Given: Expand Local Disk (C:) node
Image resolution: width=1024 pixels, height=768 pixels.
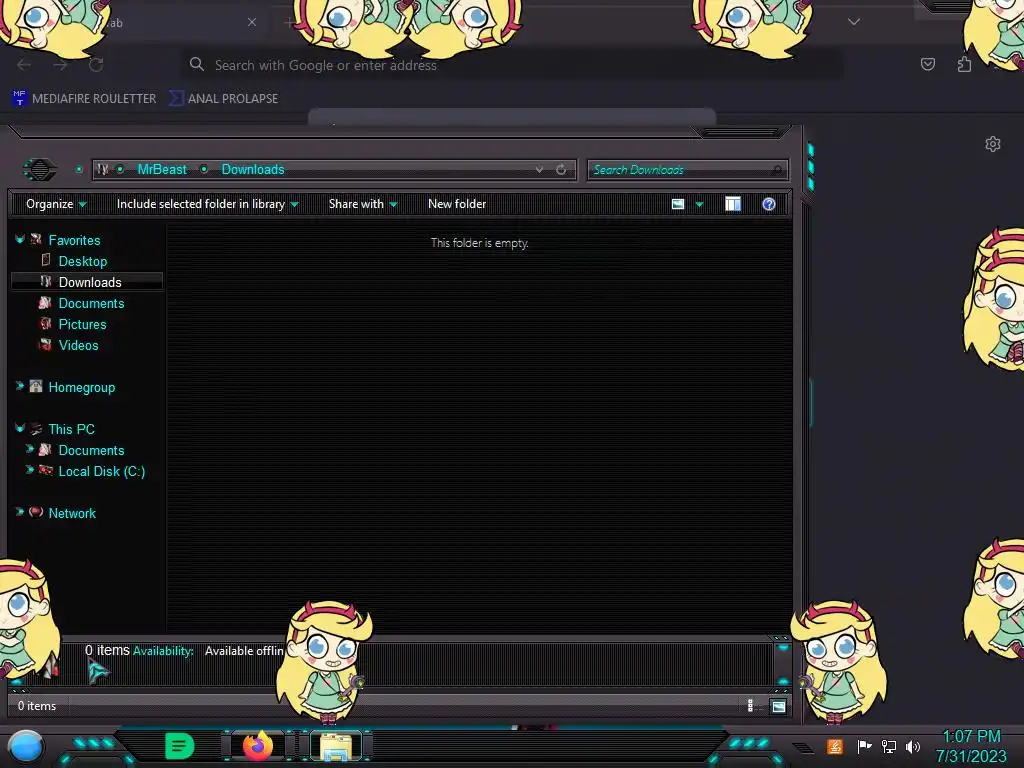Looking at the screenshot, I should point(29,470).
